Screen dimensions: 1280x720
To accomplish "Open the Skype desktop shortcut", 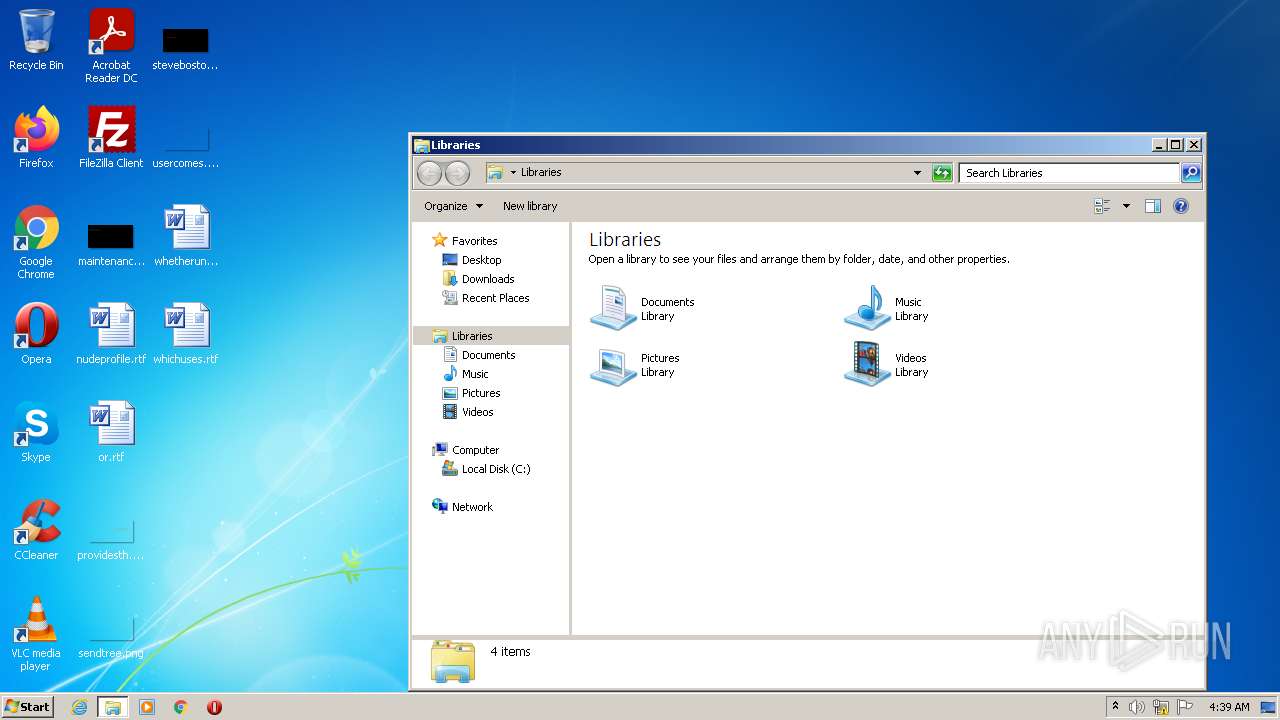I will (36, 431).
